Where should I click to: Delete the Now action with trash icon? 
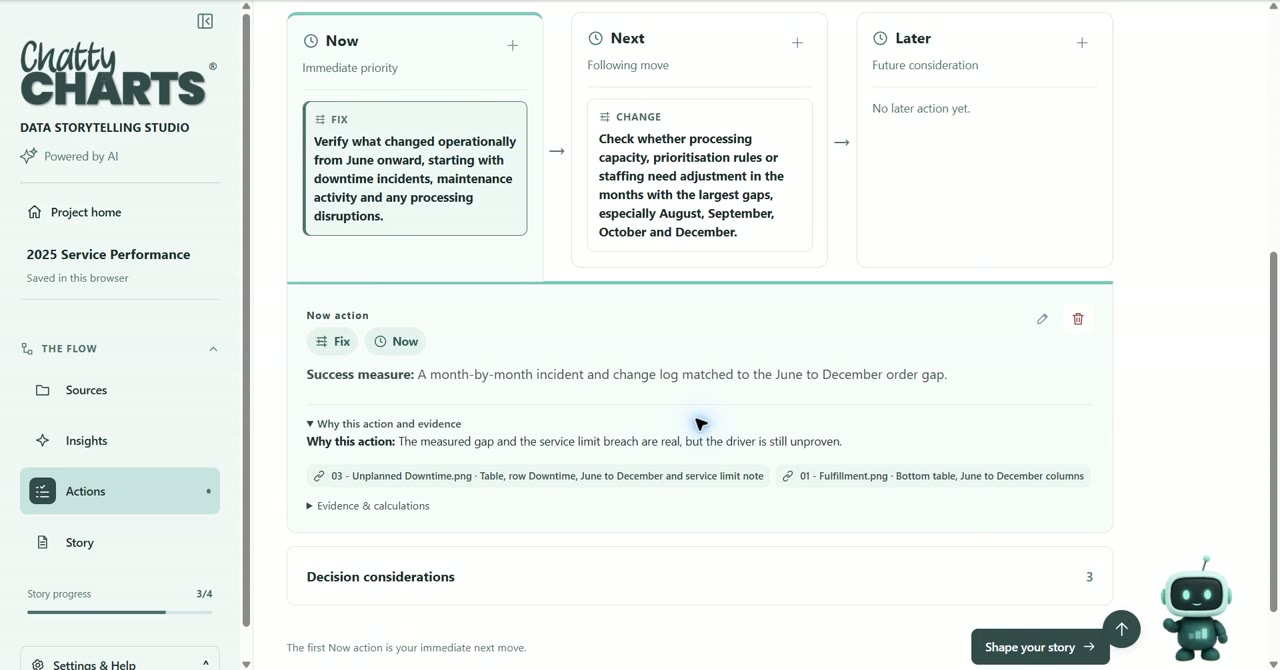[1078, 319]
